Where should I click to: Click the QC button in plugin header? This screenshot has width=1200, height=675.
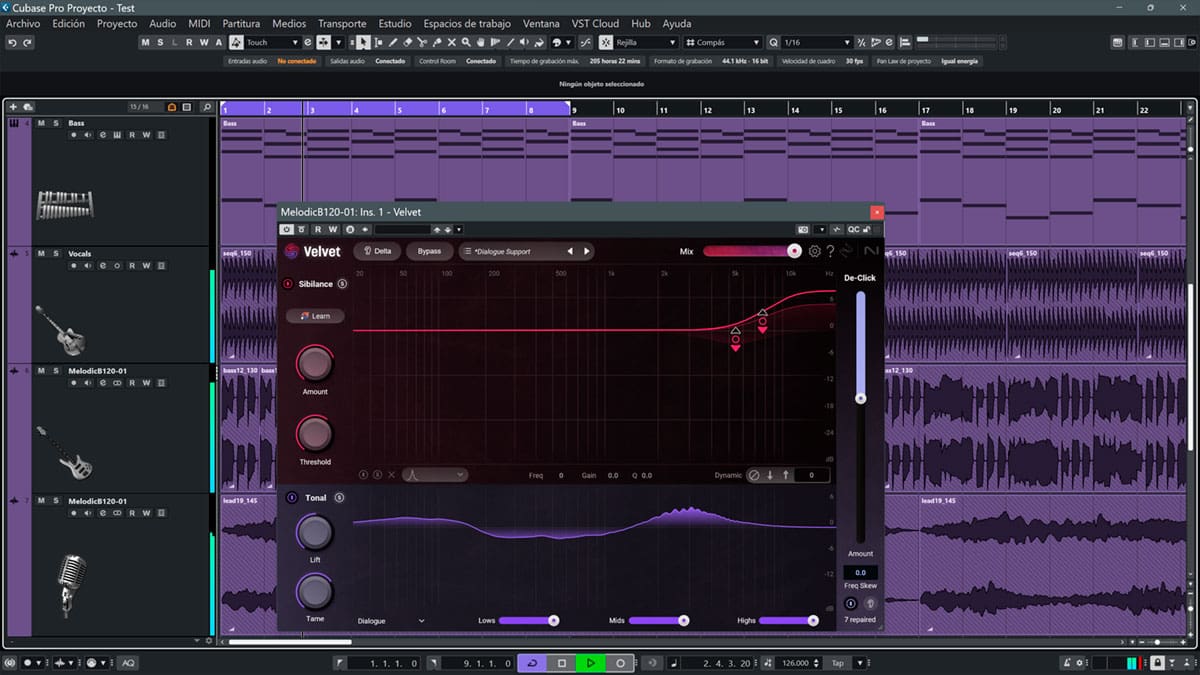[x=853, y=229]
